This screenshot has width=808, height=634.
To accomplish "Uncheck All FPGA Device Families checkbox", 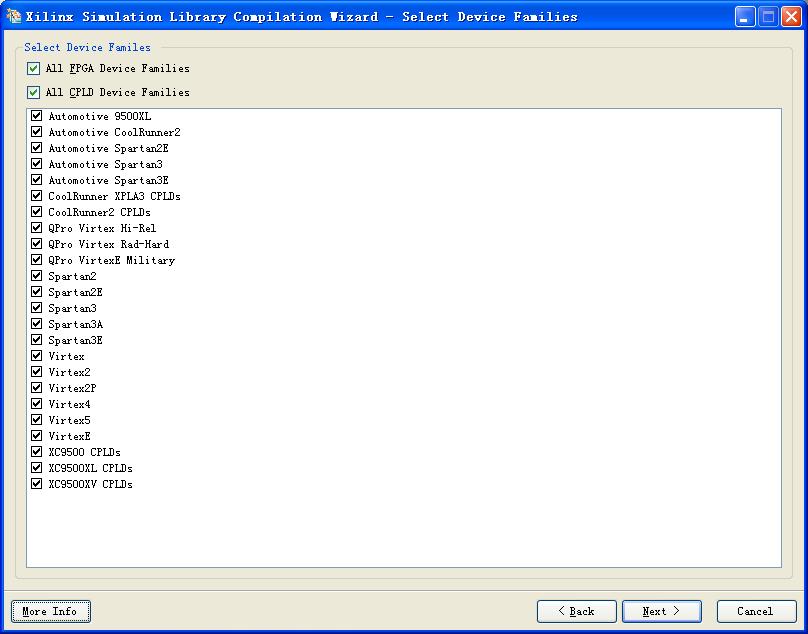I will (x=33, y=69).
